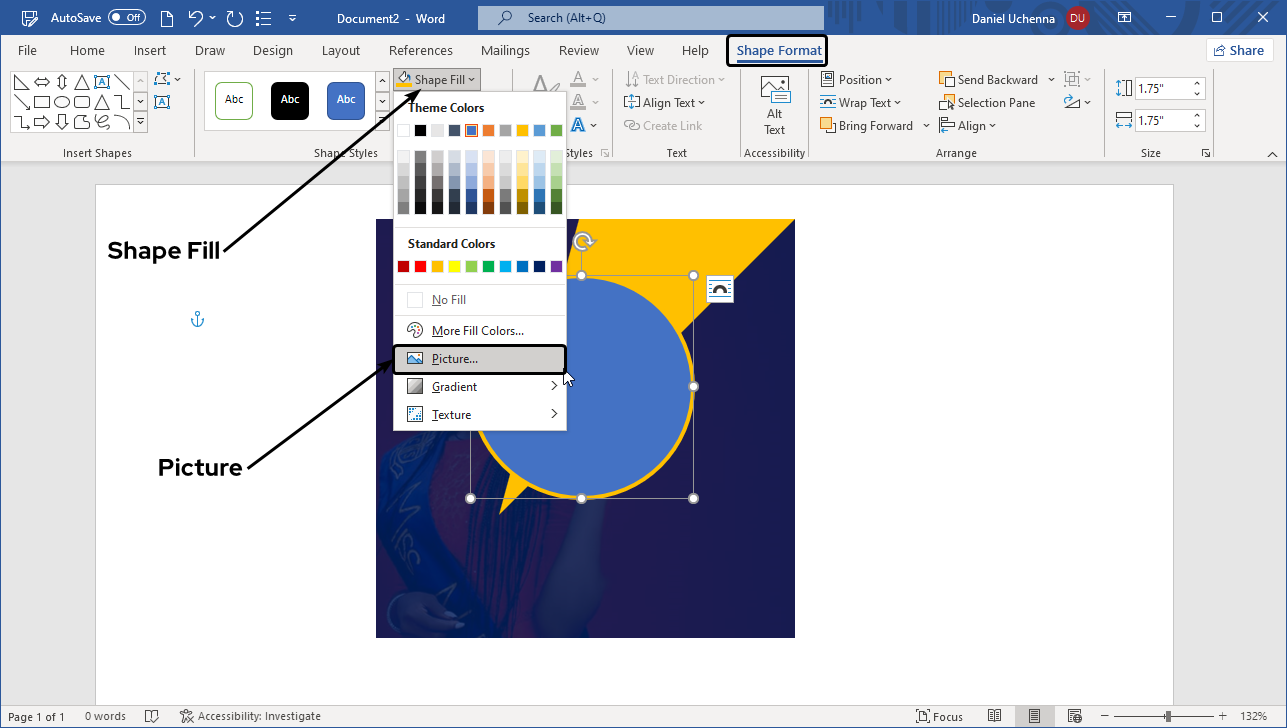Click the Save icon in title bar

pyautogui.click(x=30, y=18)
